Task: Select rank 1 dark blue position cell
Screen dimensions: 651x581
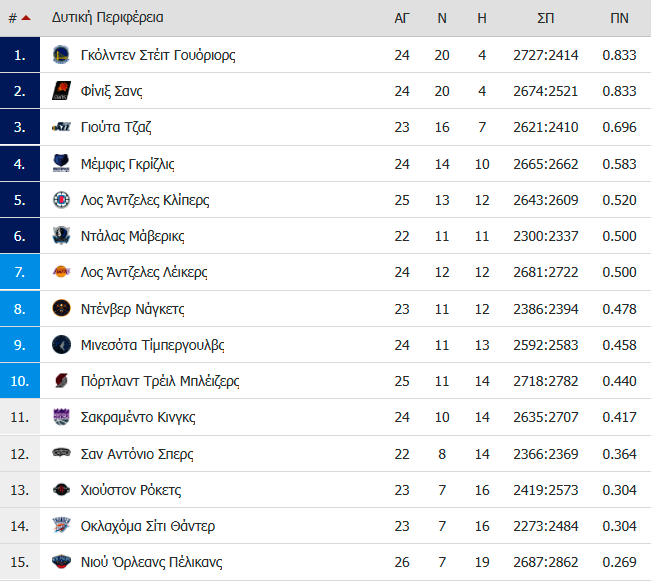Action: point(20,55)
